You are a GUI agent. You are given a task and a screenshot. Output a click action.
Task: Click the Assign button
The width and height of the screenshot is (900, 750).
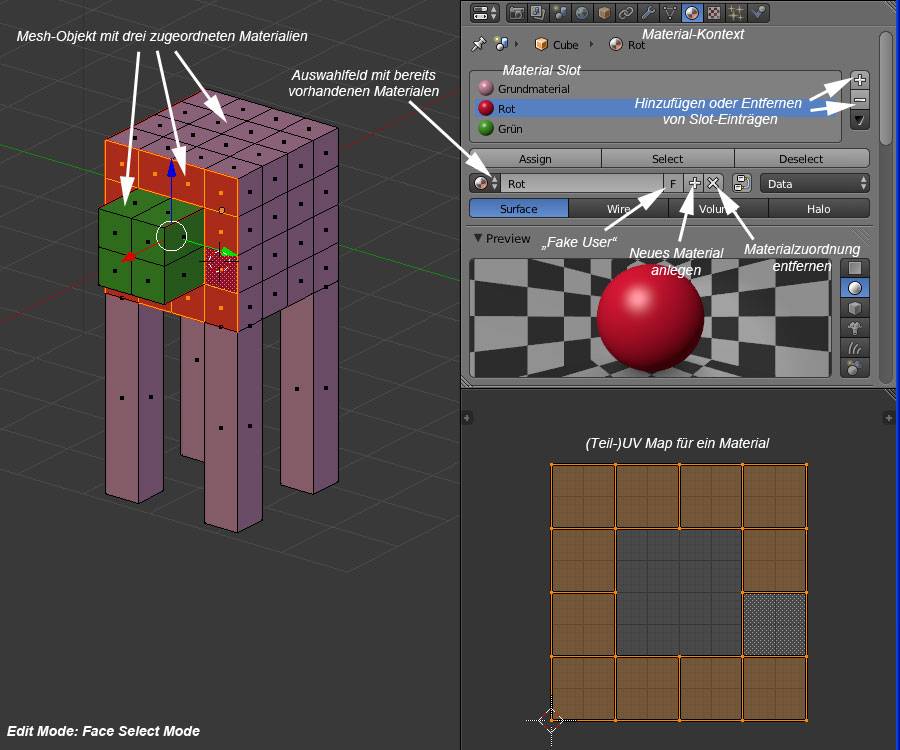(x=535, y=158)
